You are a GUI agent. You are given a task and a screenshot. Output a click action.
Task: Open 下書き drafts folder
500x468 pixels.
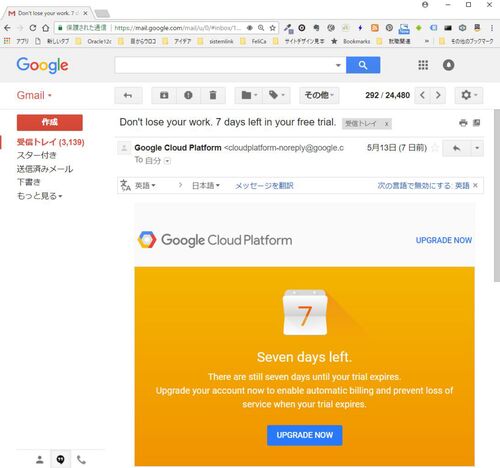[29, 182]
